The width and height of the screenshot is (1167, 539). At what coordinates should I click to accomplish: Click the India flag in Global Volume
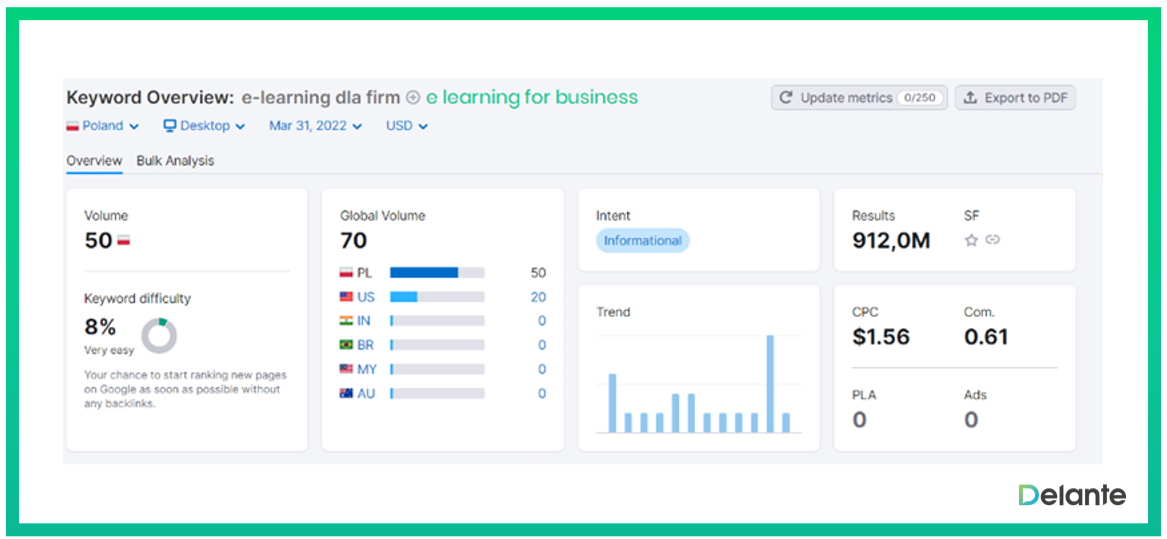[x=347, y=321]
